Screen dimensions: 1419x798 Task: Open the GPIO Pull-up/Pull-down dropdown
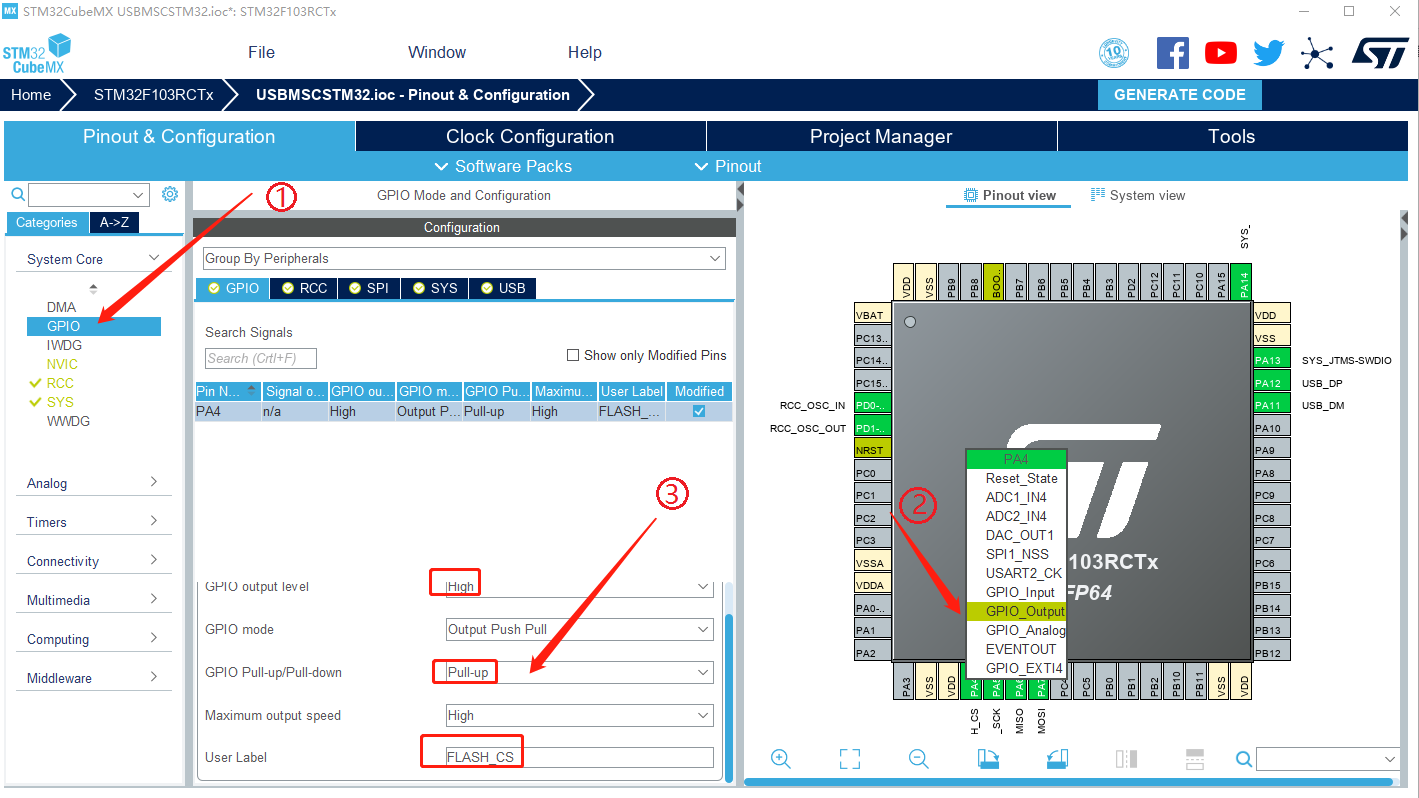pyautogui.click(x=580, y=673)
